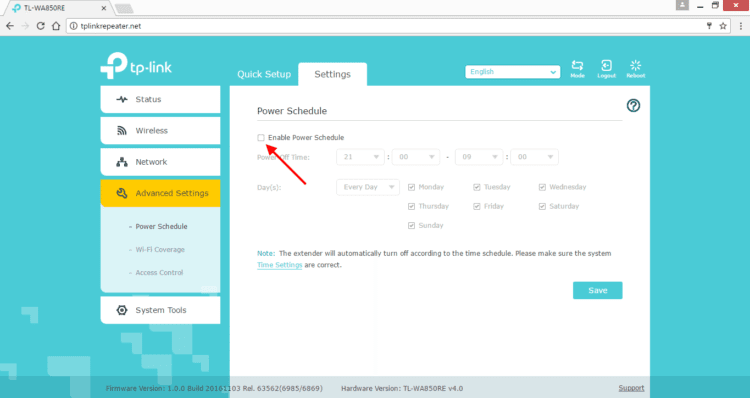
Task: Click Hardware Version TL-WA850RE v4.0 text
Action: (x=402, y=388)
